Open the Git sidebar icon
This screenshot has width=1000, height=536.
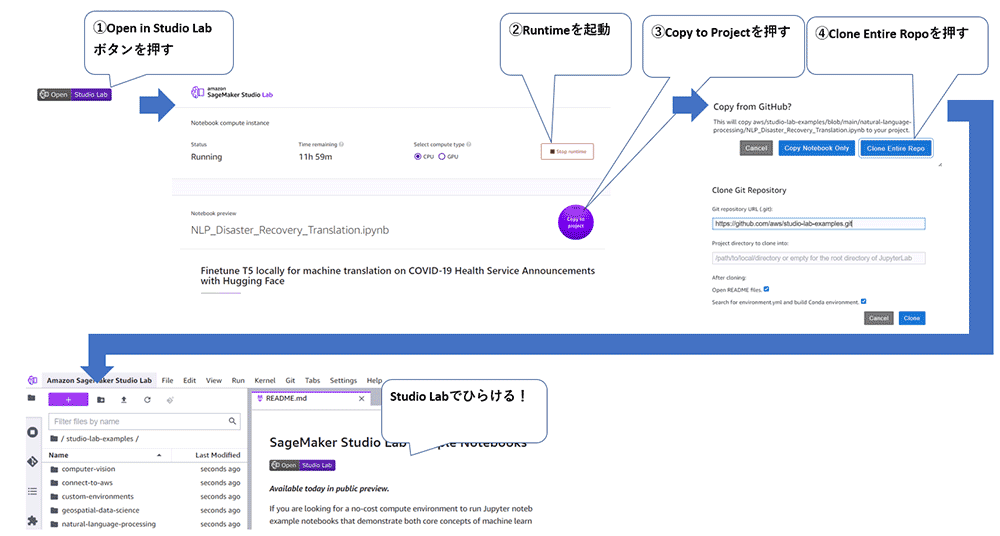33,461
